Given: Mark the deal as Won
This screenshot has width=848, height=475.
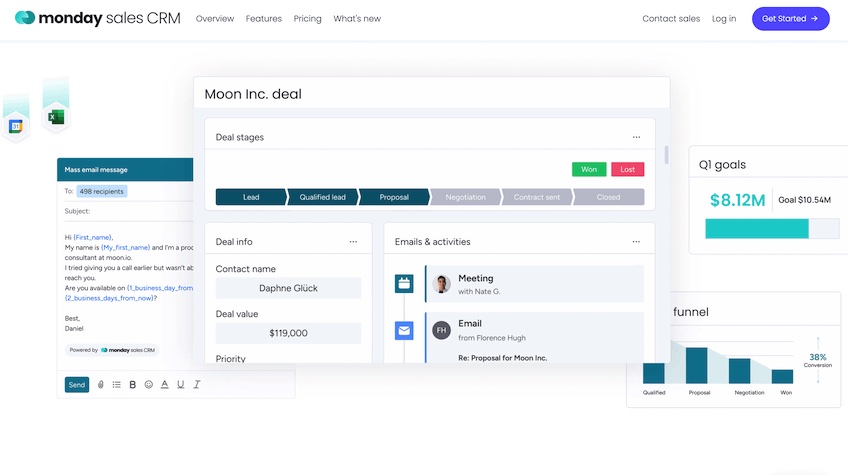Looking at the screenshot, I should click(x=589, y=169).
